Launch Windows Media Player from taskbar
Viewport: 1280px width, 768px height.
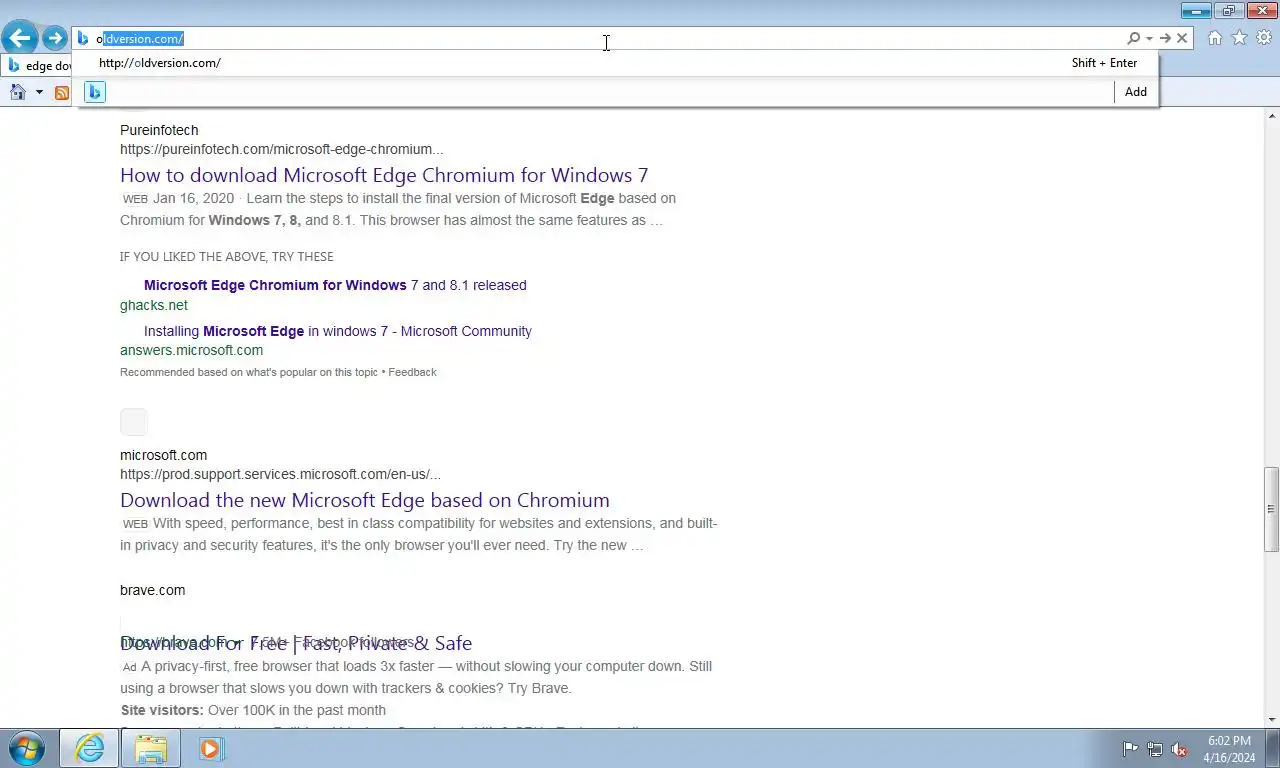[x=211, y=748]
